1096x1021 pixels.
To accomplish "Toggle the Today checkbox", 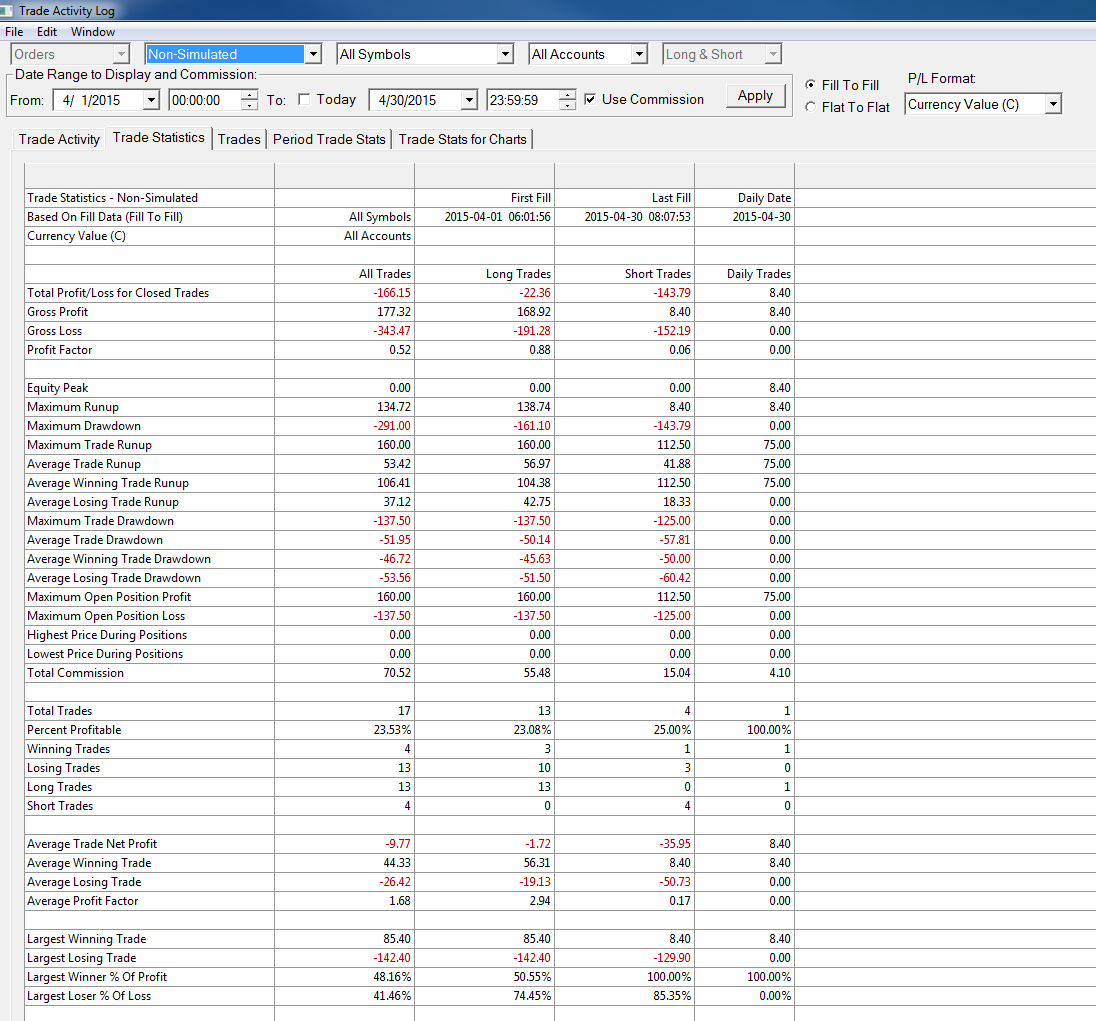I will click(304, 99).
